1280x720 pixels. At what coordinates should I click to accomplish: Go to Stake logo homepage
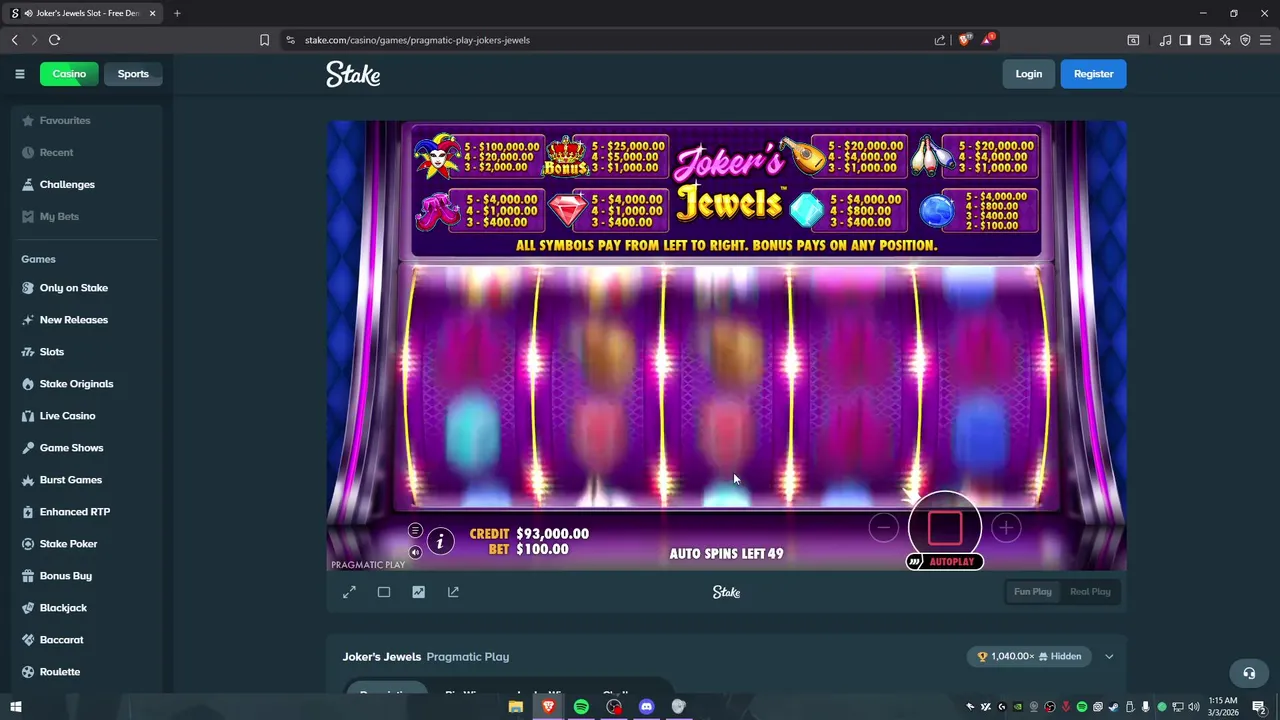point(353,74)
